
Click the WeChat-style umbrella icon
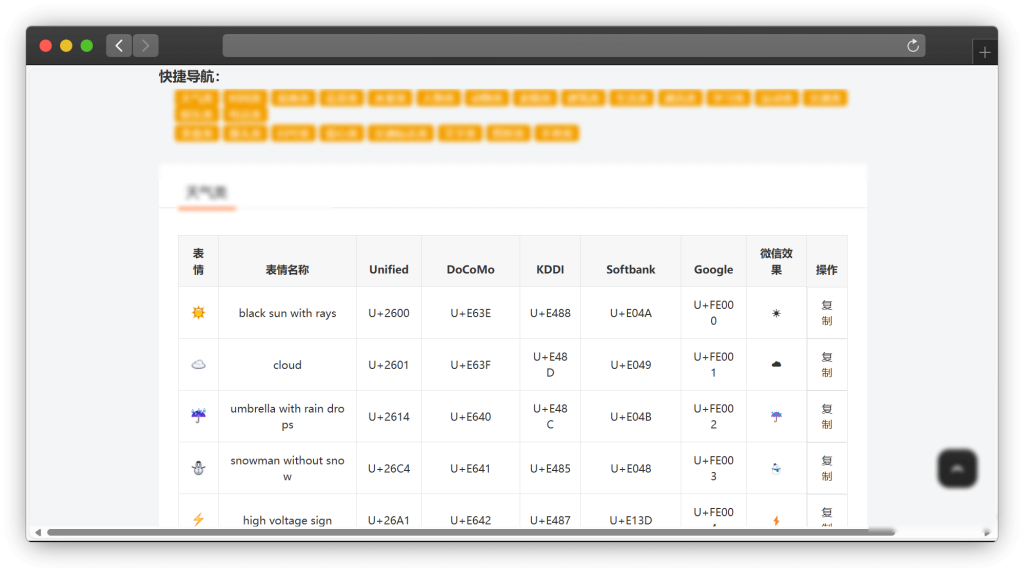pos(776,416)
